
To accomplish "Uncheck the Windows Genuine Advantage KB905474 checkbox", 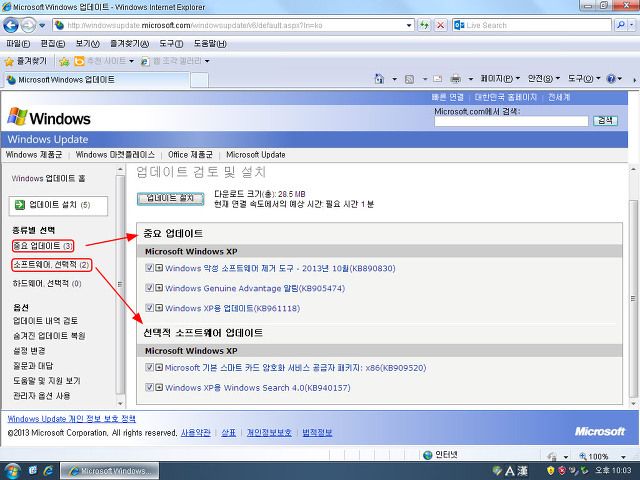I will pos(149,288).
